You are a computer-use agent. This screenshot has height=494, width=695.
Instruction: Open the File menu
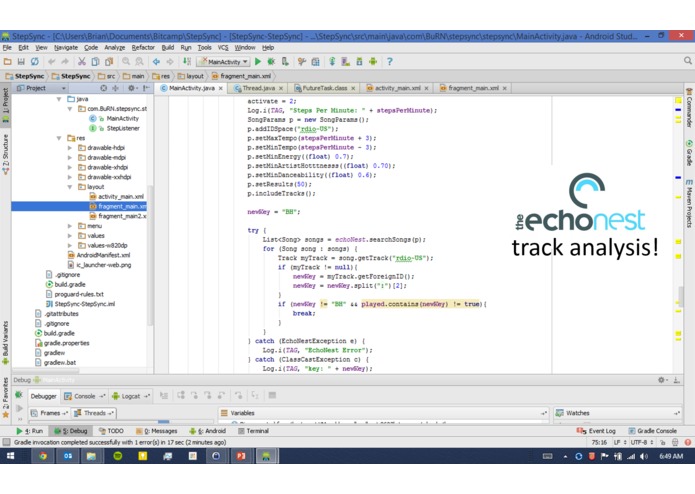point(7,47)
